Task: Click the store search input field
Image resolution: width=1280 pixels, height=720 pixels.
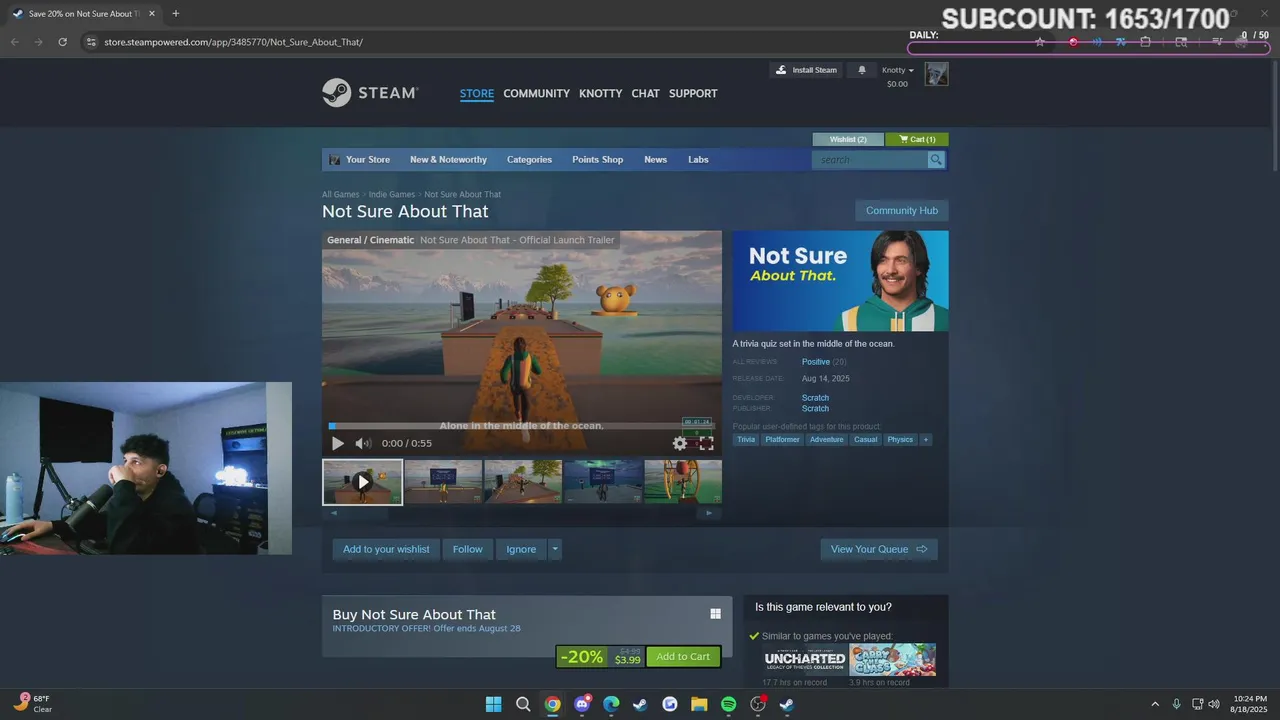Action: (869, 160)
